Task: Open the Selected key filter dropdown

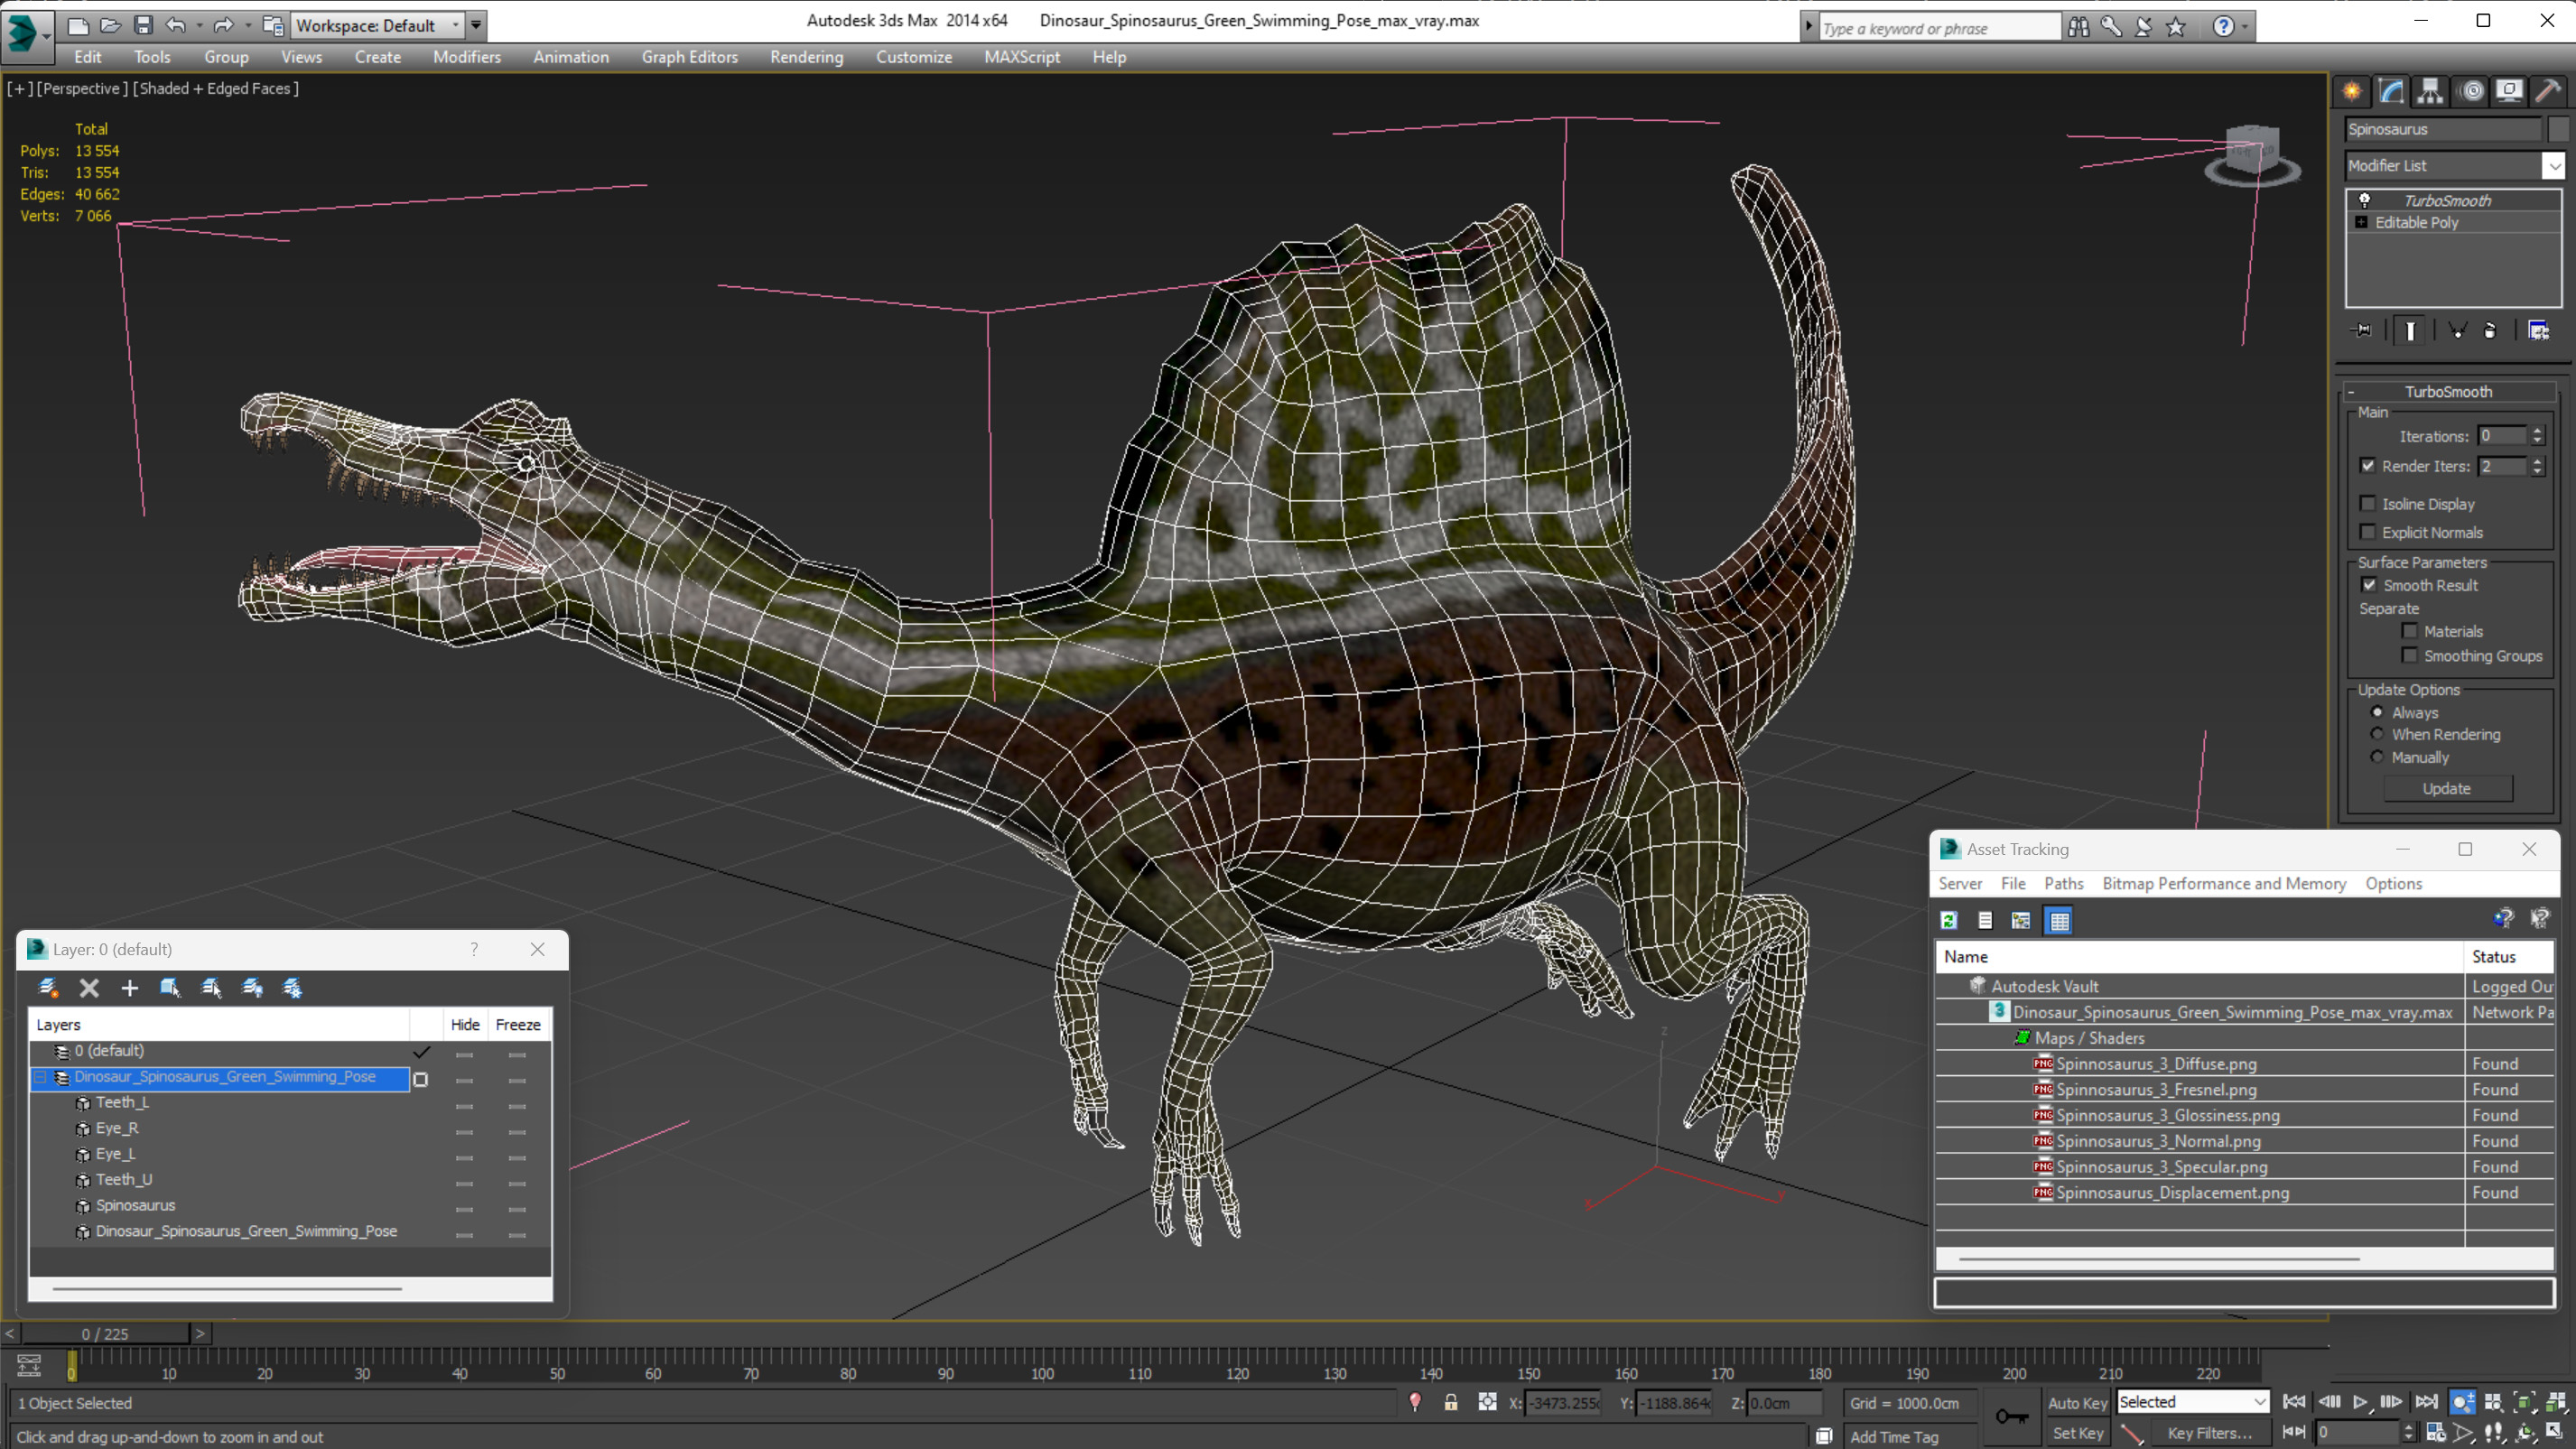Action: coord(2192,1402)
